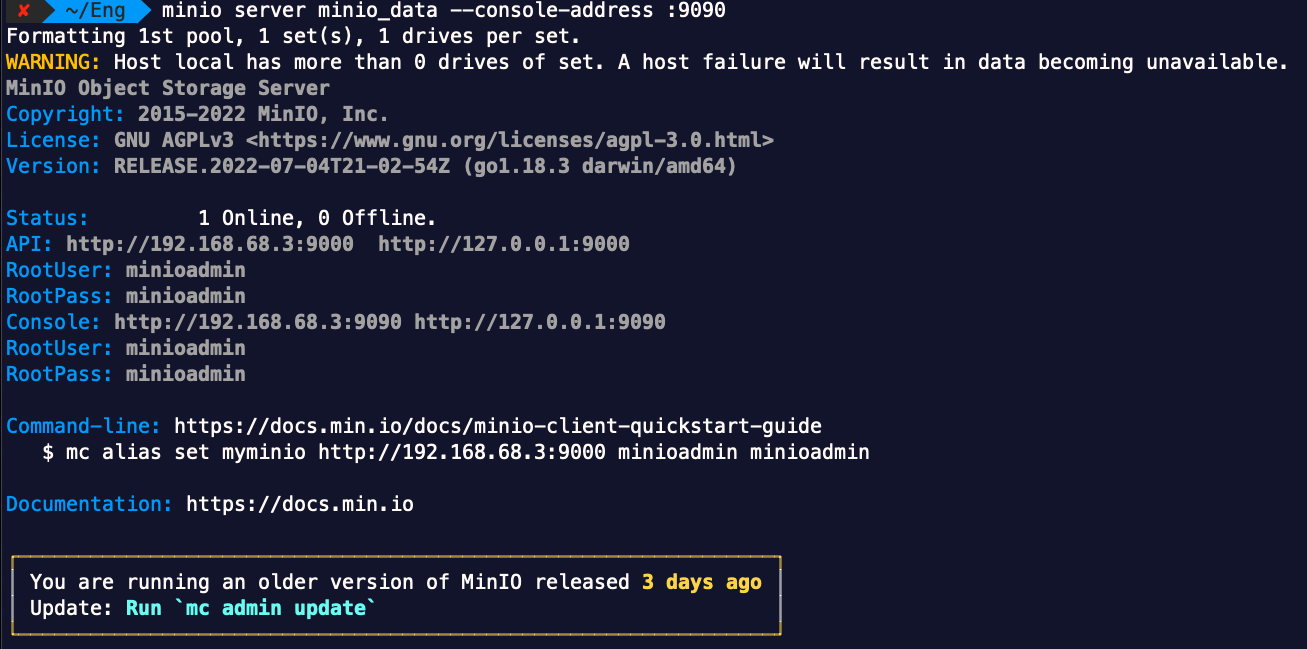Click the red X error status icon
This screenshot has height=649, width=1307.
coord(22,11)
